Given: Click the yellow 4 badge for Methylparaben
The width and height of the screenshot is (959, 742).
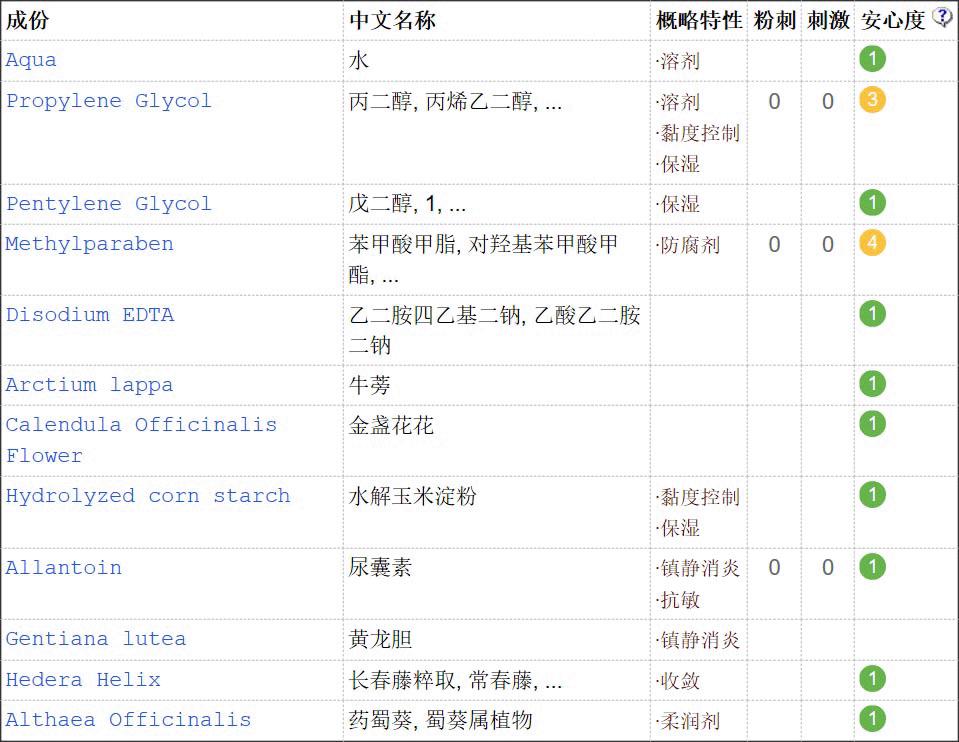Looking at the screenshot, I should click(x=871, y=241).
